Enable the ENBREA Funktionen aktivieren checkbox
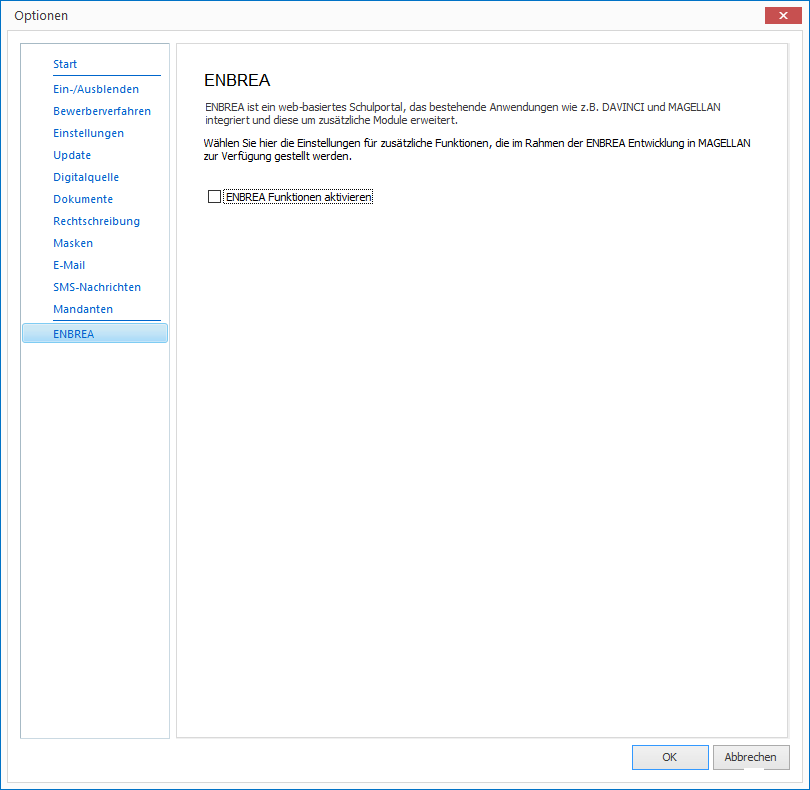Image resolution: width=810 pixels, height=790 pixels. tap(214, 197)
